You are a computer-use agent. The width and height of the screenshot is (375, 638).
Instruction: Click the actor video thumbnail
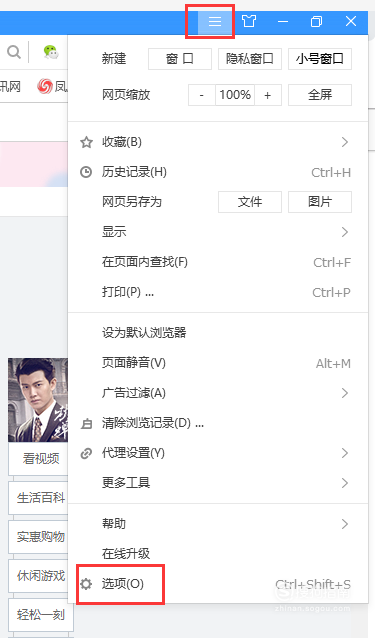coord(38,400)
